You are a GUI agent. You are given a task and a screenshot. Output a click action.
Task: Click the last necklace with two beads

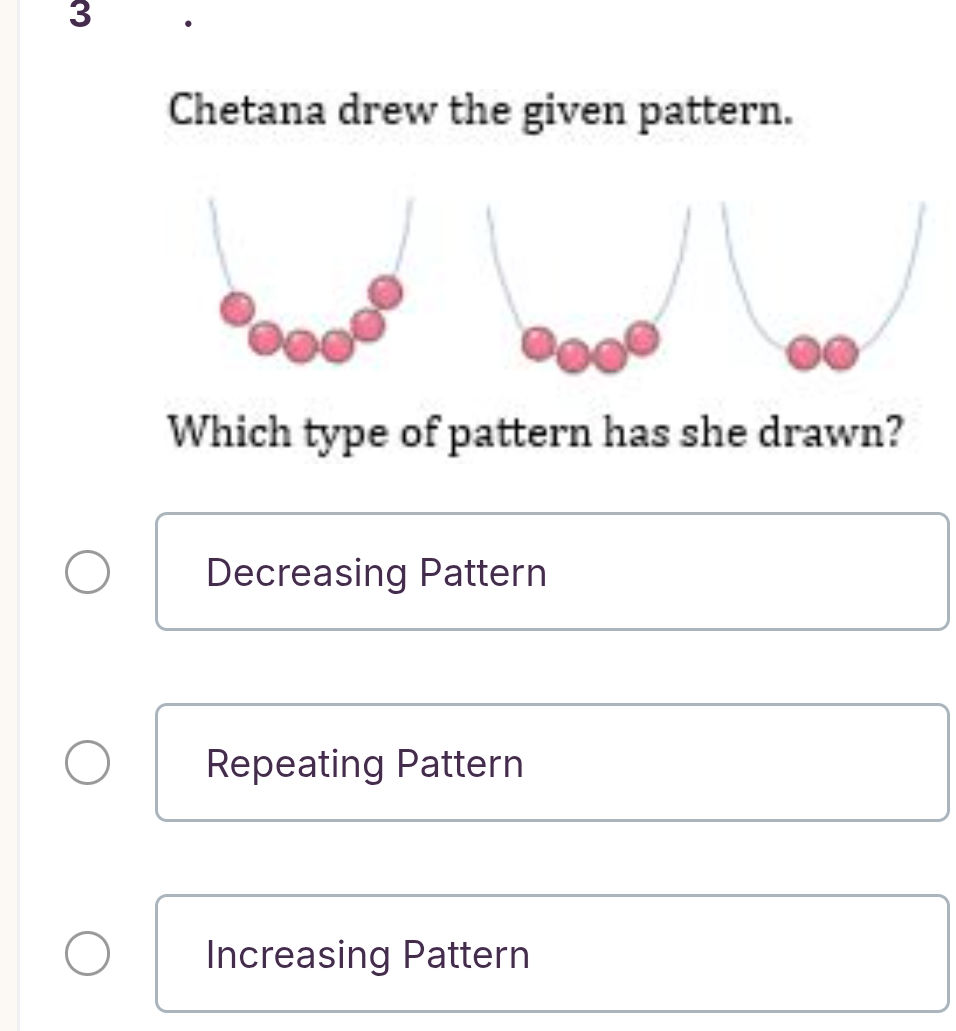click(820, 300)
